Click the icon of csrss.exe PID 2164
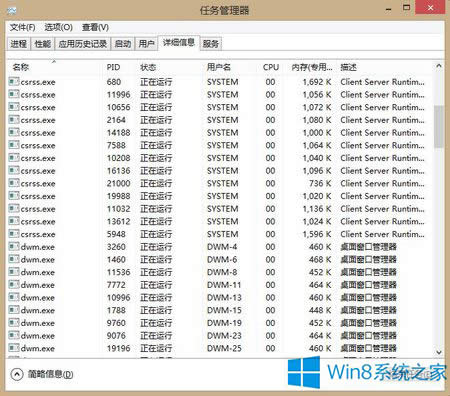The image size is (450, 396). click(x=14, y=119)
